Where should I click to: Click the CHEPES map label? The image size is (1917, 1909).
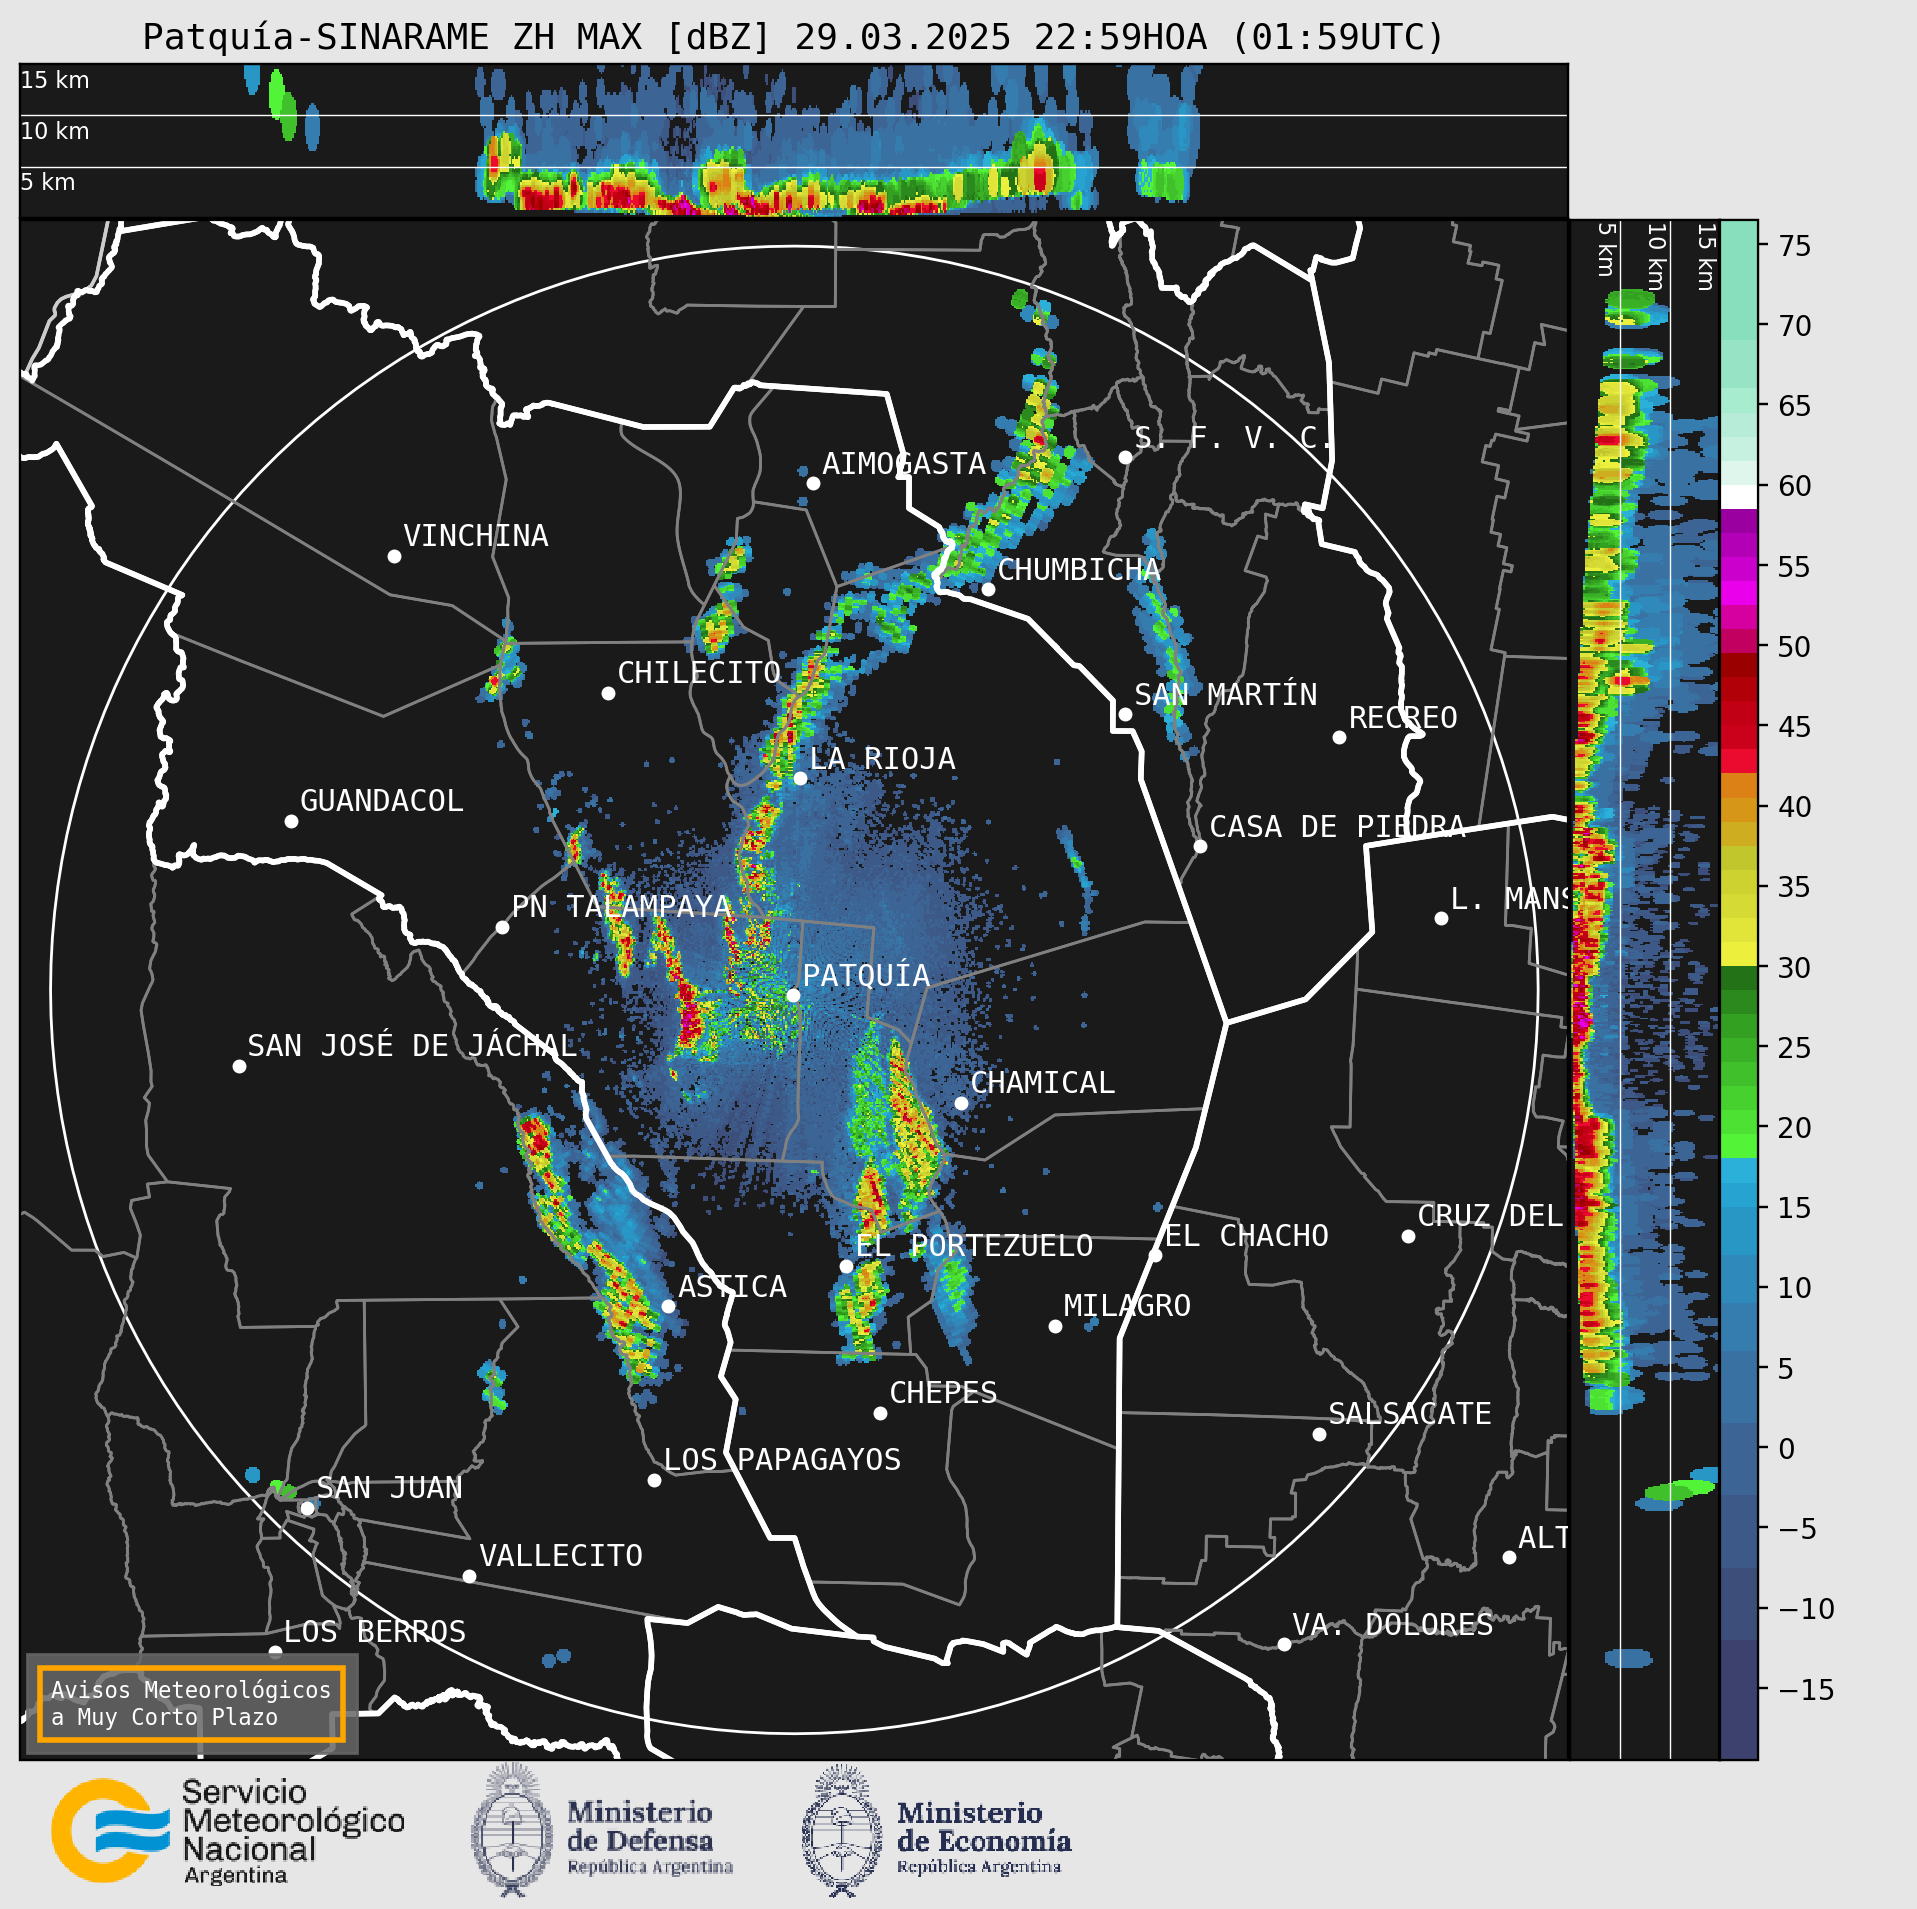[943, 1393]
